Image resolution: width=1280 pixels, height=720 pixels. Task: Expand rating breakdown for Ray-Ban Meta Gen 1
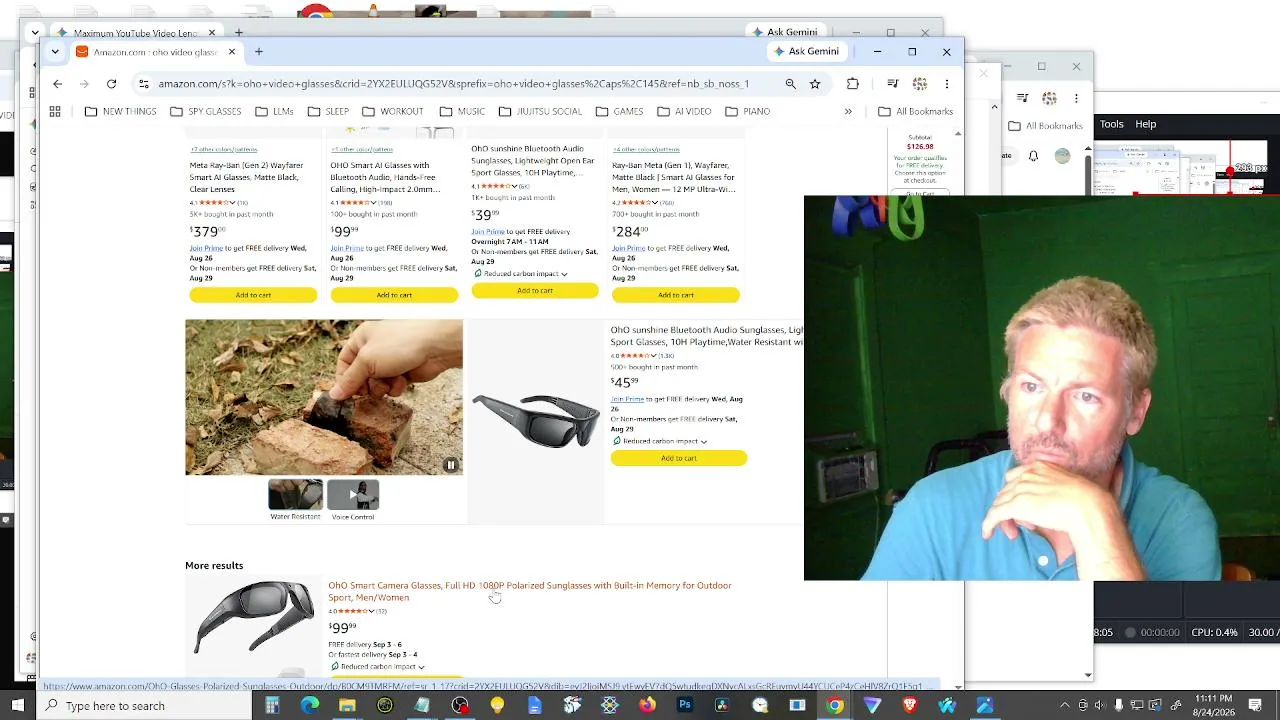click(x=656, y=203)
